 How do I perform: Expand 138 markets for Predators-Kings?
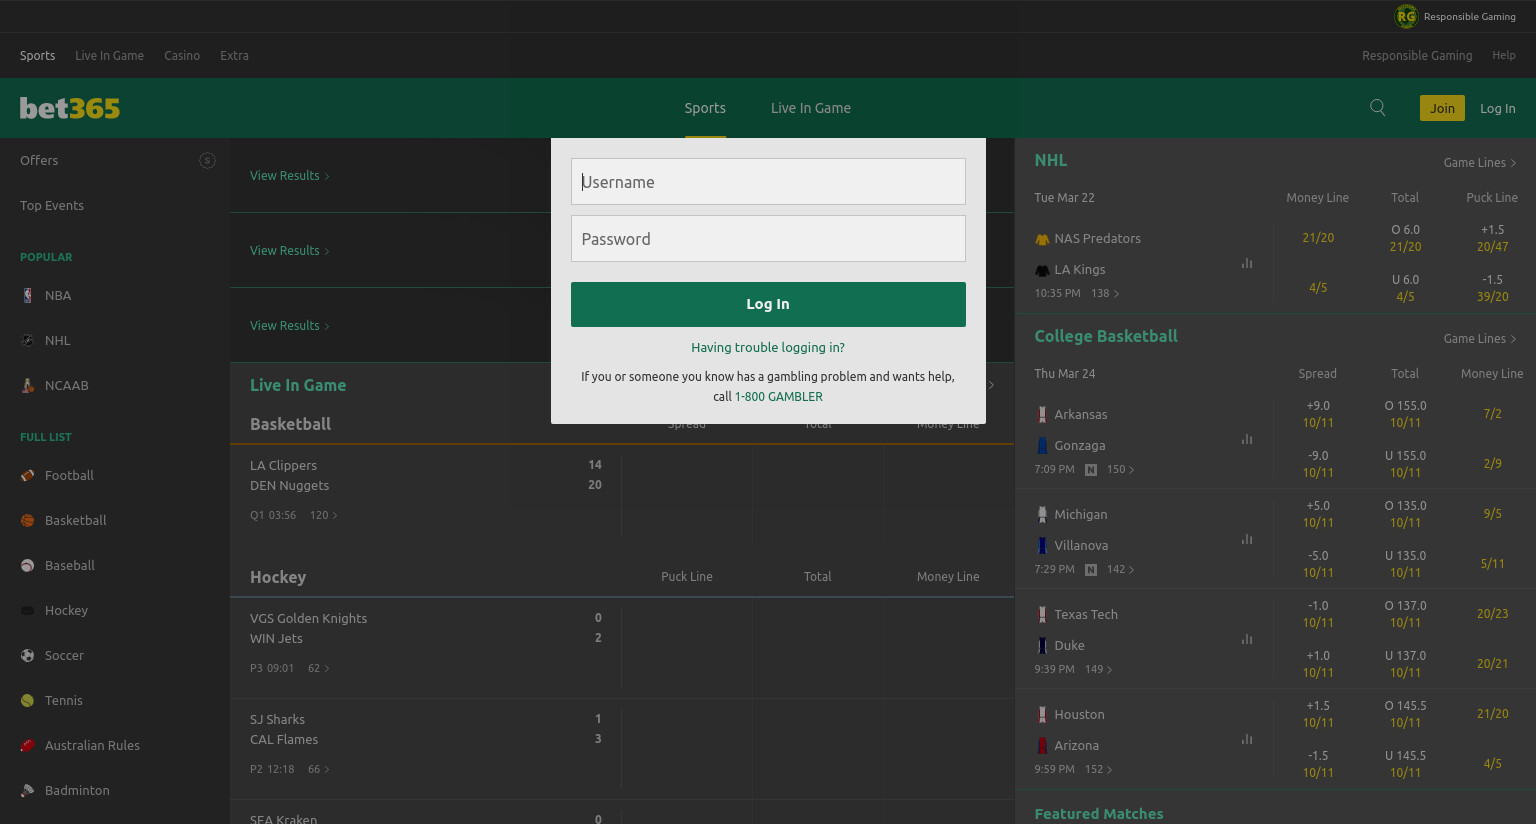[1105, 293]
